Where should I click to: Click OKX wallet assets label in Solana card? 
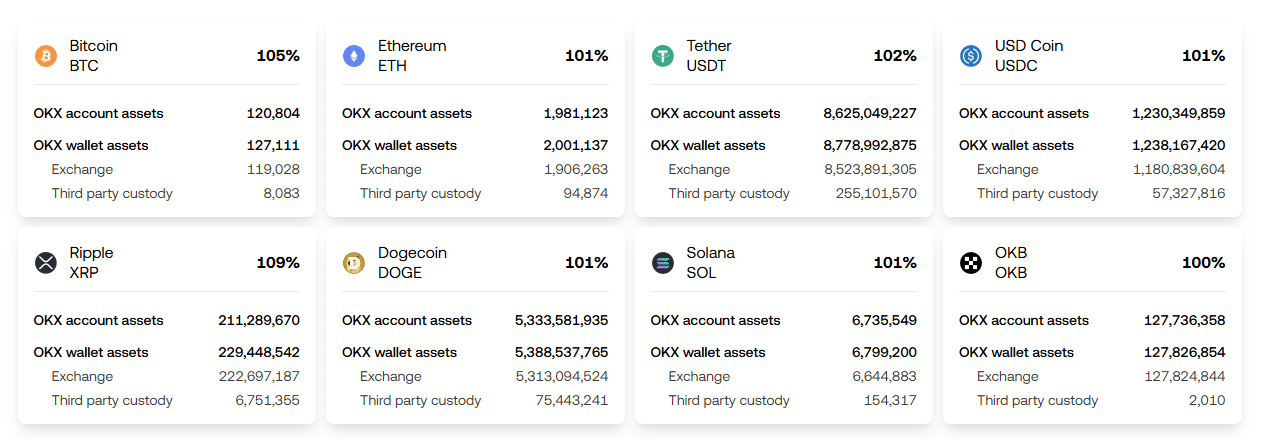[x=707, y=353]
